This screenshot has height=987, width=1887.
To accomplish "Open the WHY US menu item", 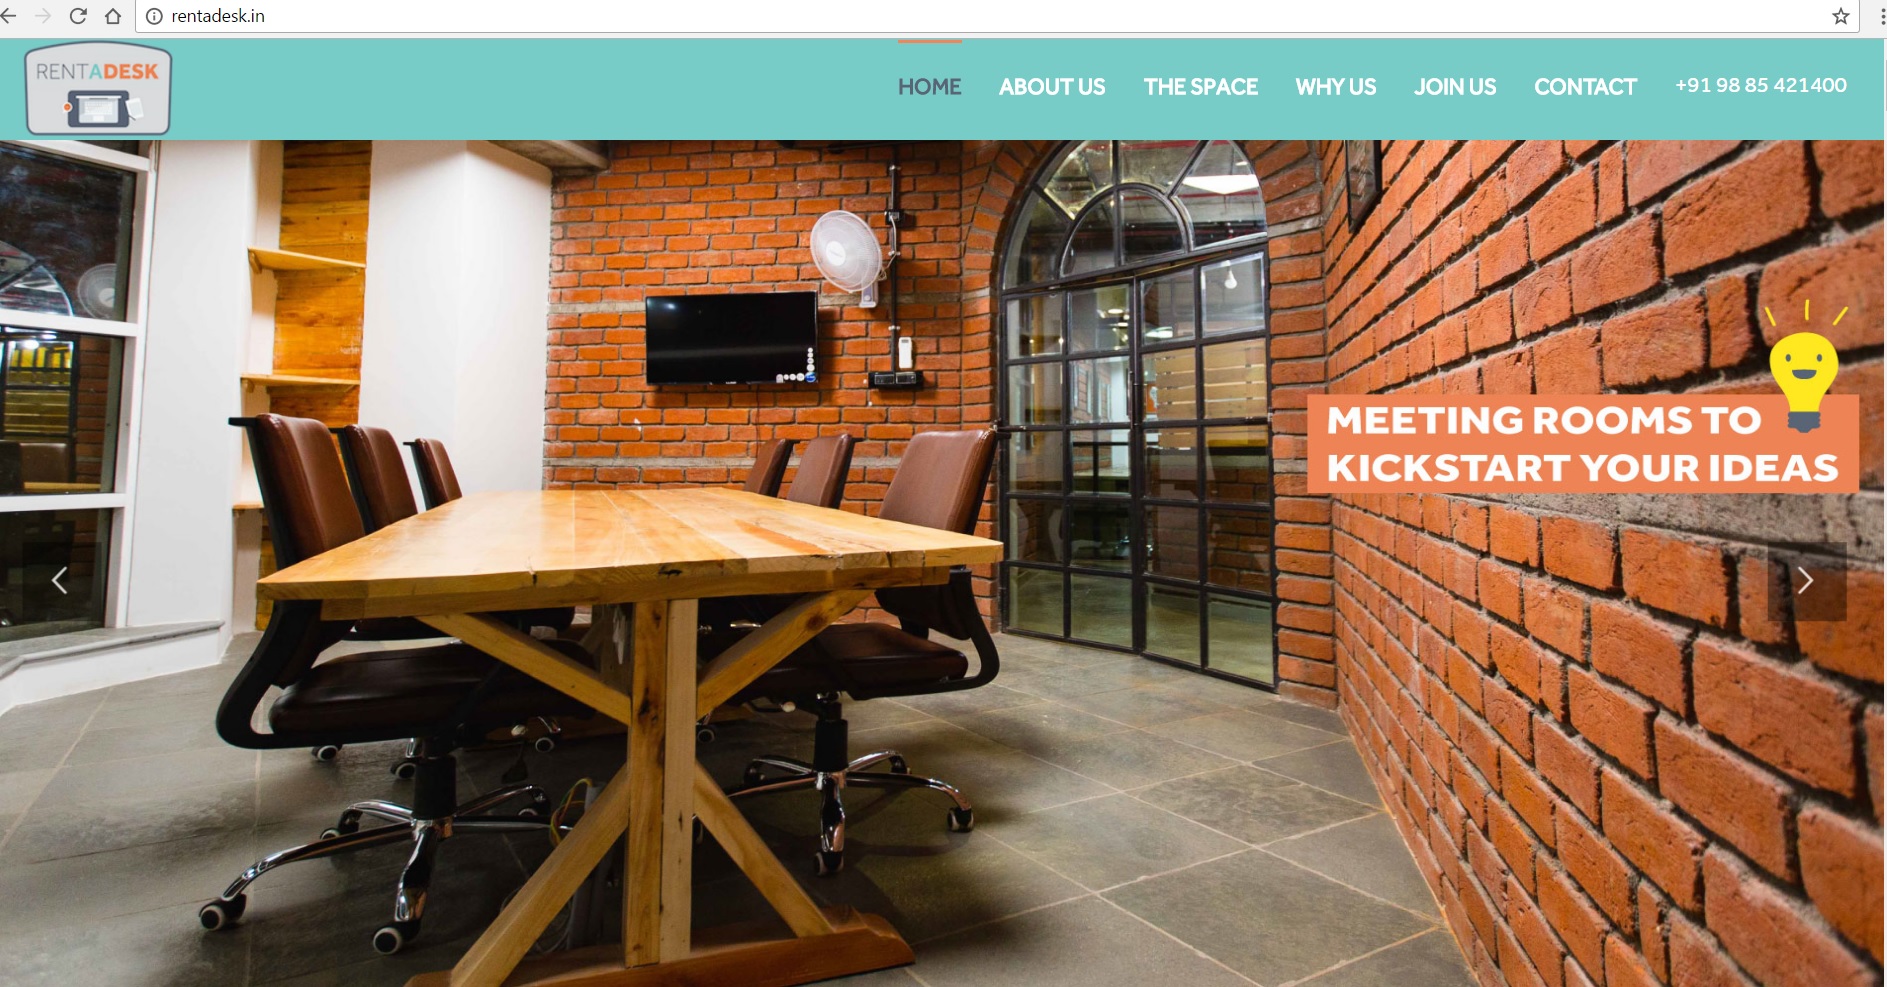I will [1336, 87].
